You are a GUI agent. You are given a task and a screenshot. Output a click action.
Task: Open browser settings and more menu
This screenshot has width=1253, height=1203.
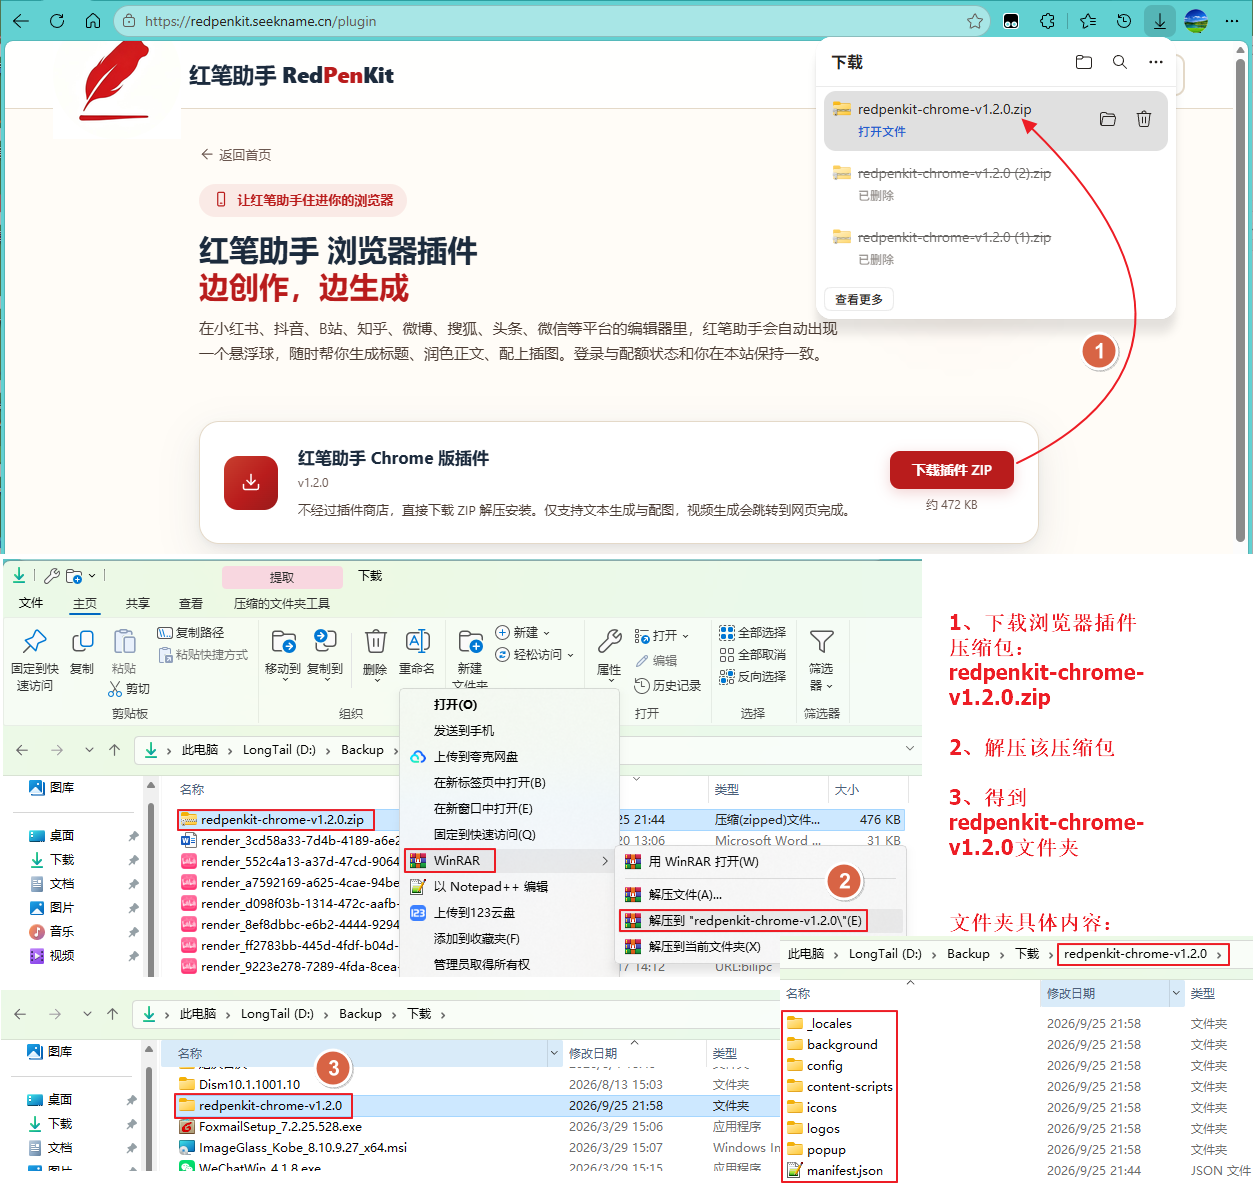[1232, 21]
